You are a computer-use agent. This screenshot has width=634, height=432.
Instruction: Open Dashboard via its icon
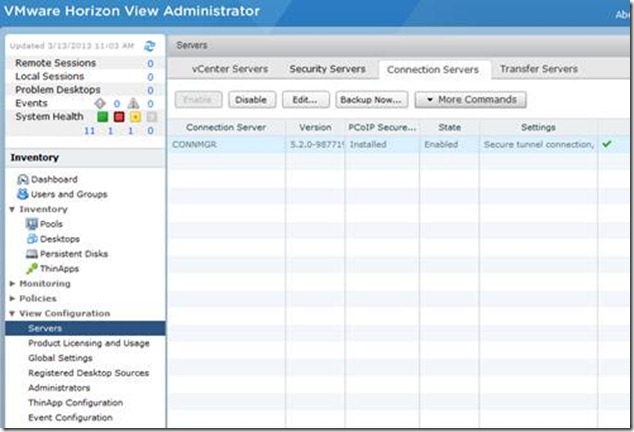coord(23,179)
